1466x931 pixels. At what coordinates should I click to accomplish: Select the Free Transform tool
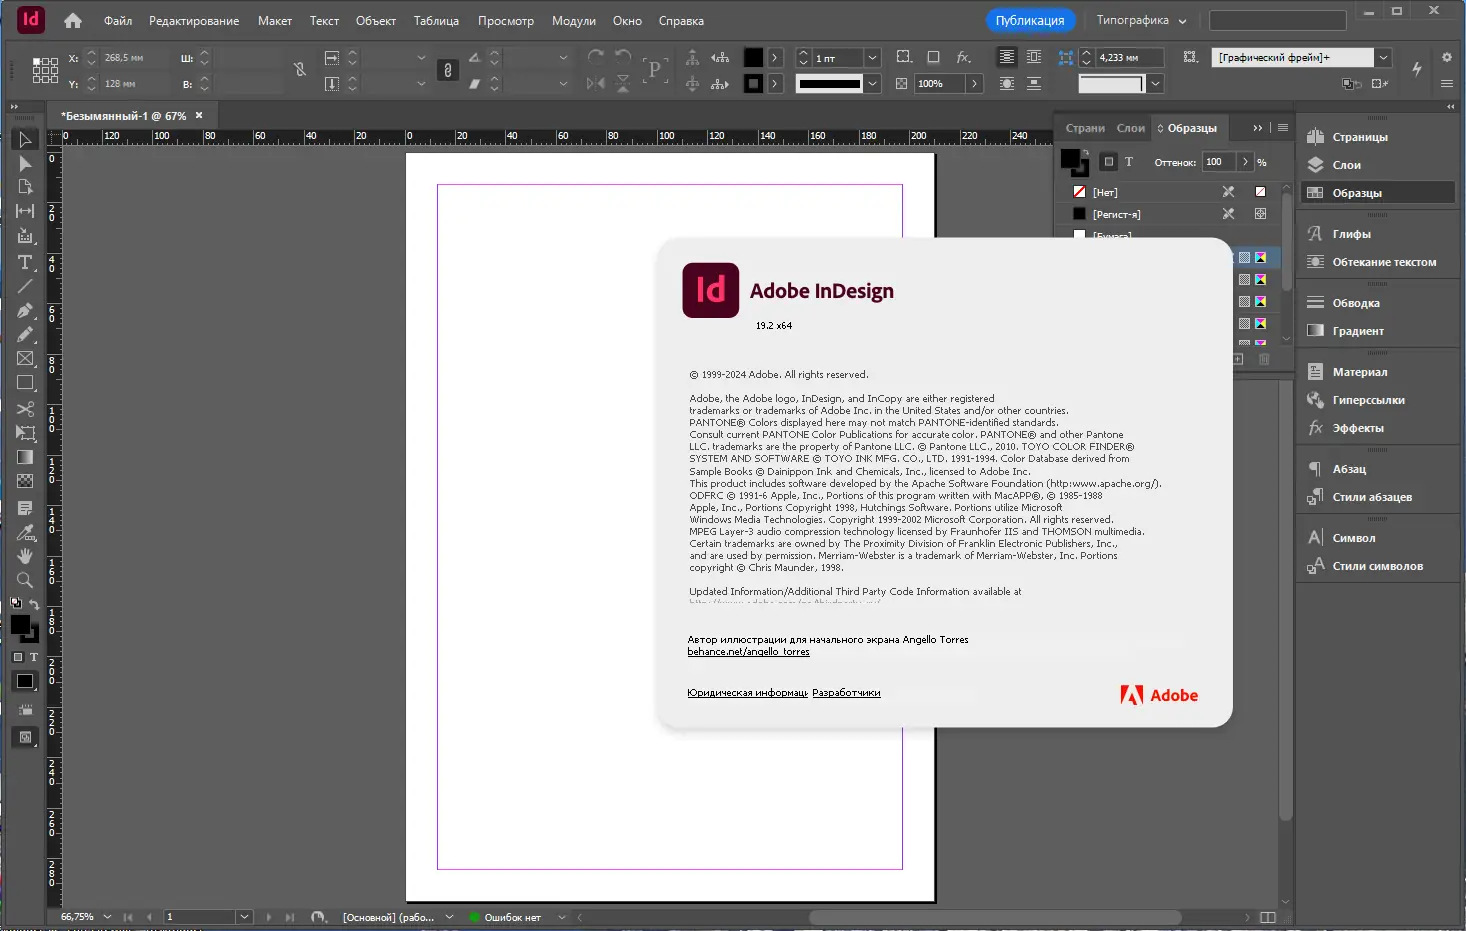tap(25, 433)
